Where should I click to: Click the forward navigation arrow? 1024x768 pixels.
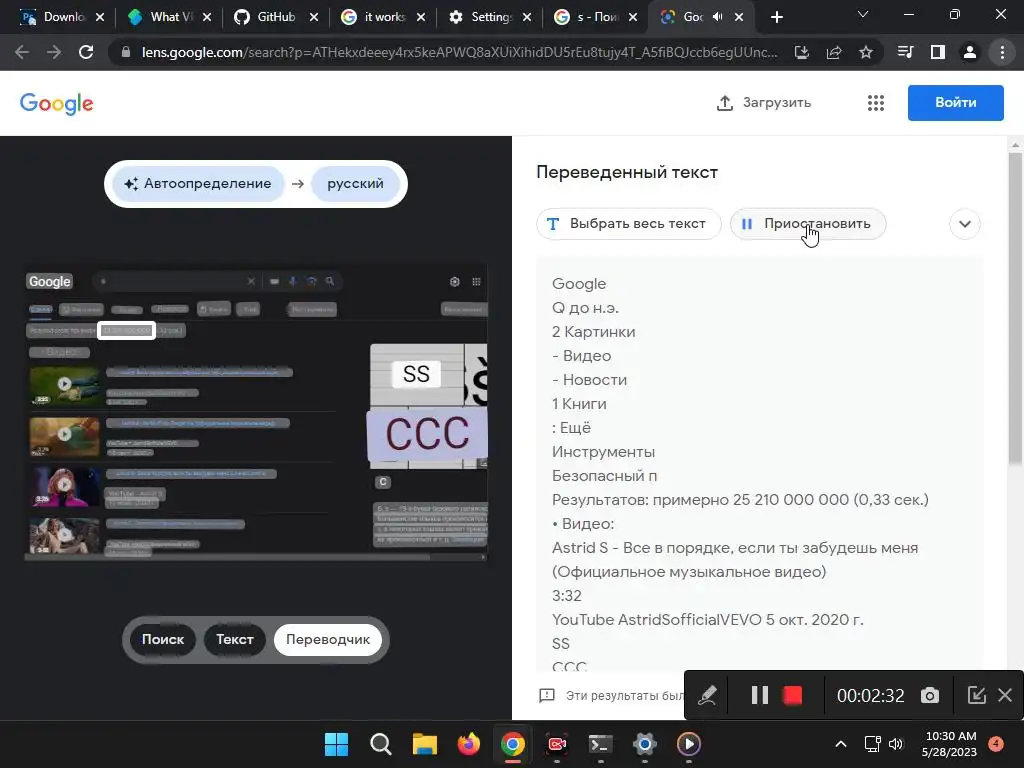(x=54, y=52)
